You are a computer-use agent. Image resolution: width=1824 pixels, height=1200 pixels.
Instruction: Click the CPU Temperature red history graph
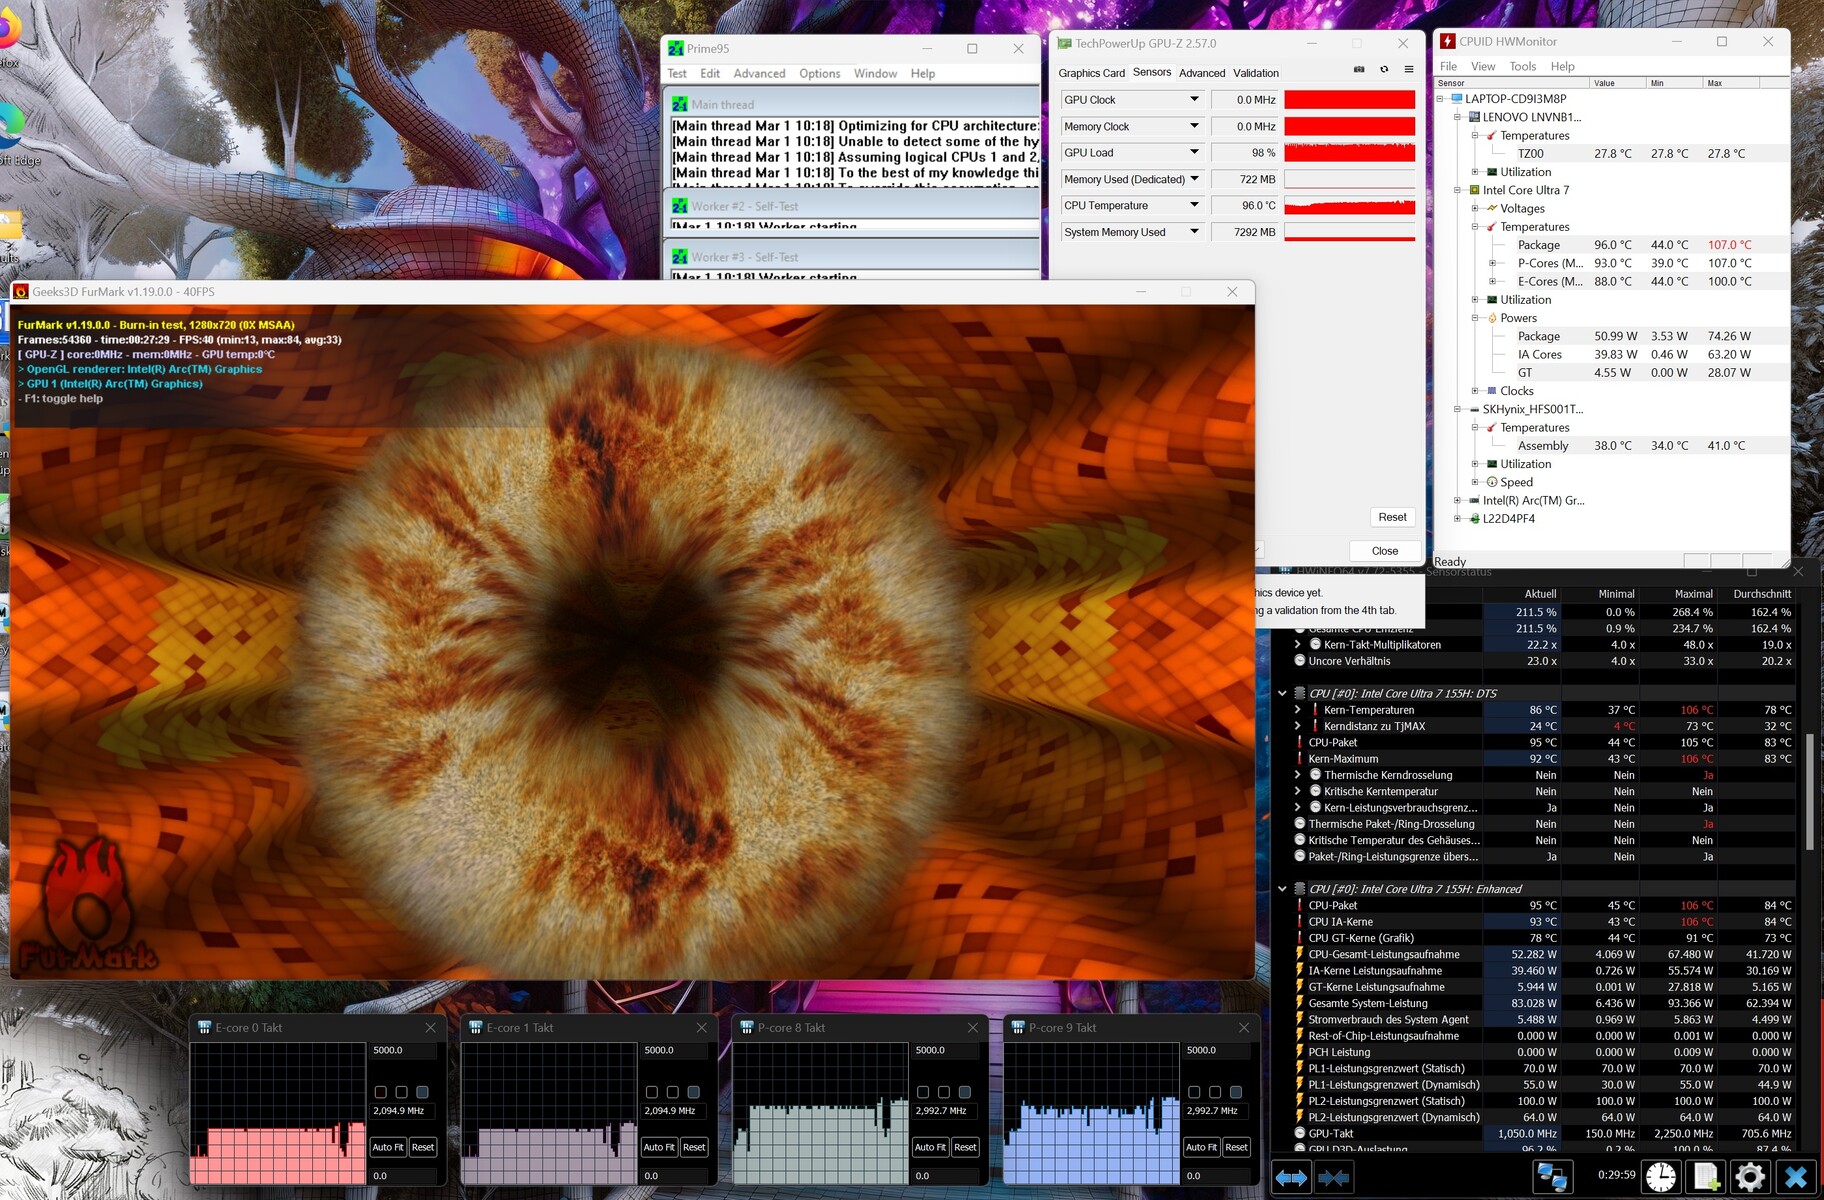coord(1349,206)
